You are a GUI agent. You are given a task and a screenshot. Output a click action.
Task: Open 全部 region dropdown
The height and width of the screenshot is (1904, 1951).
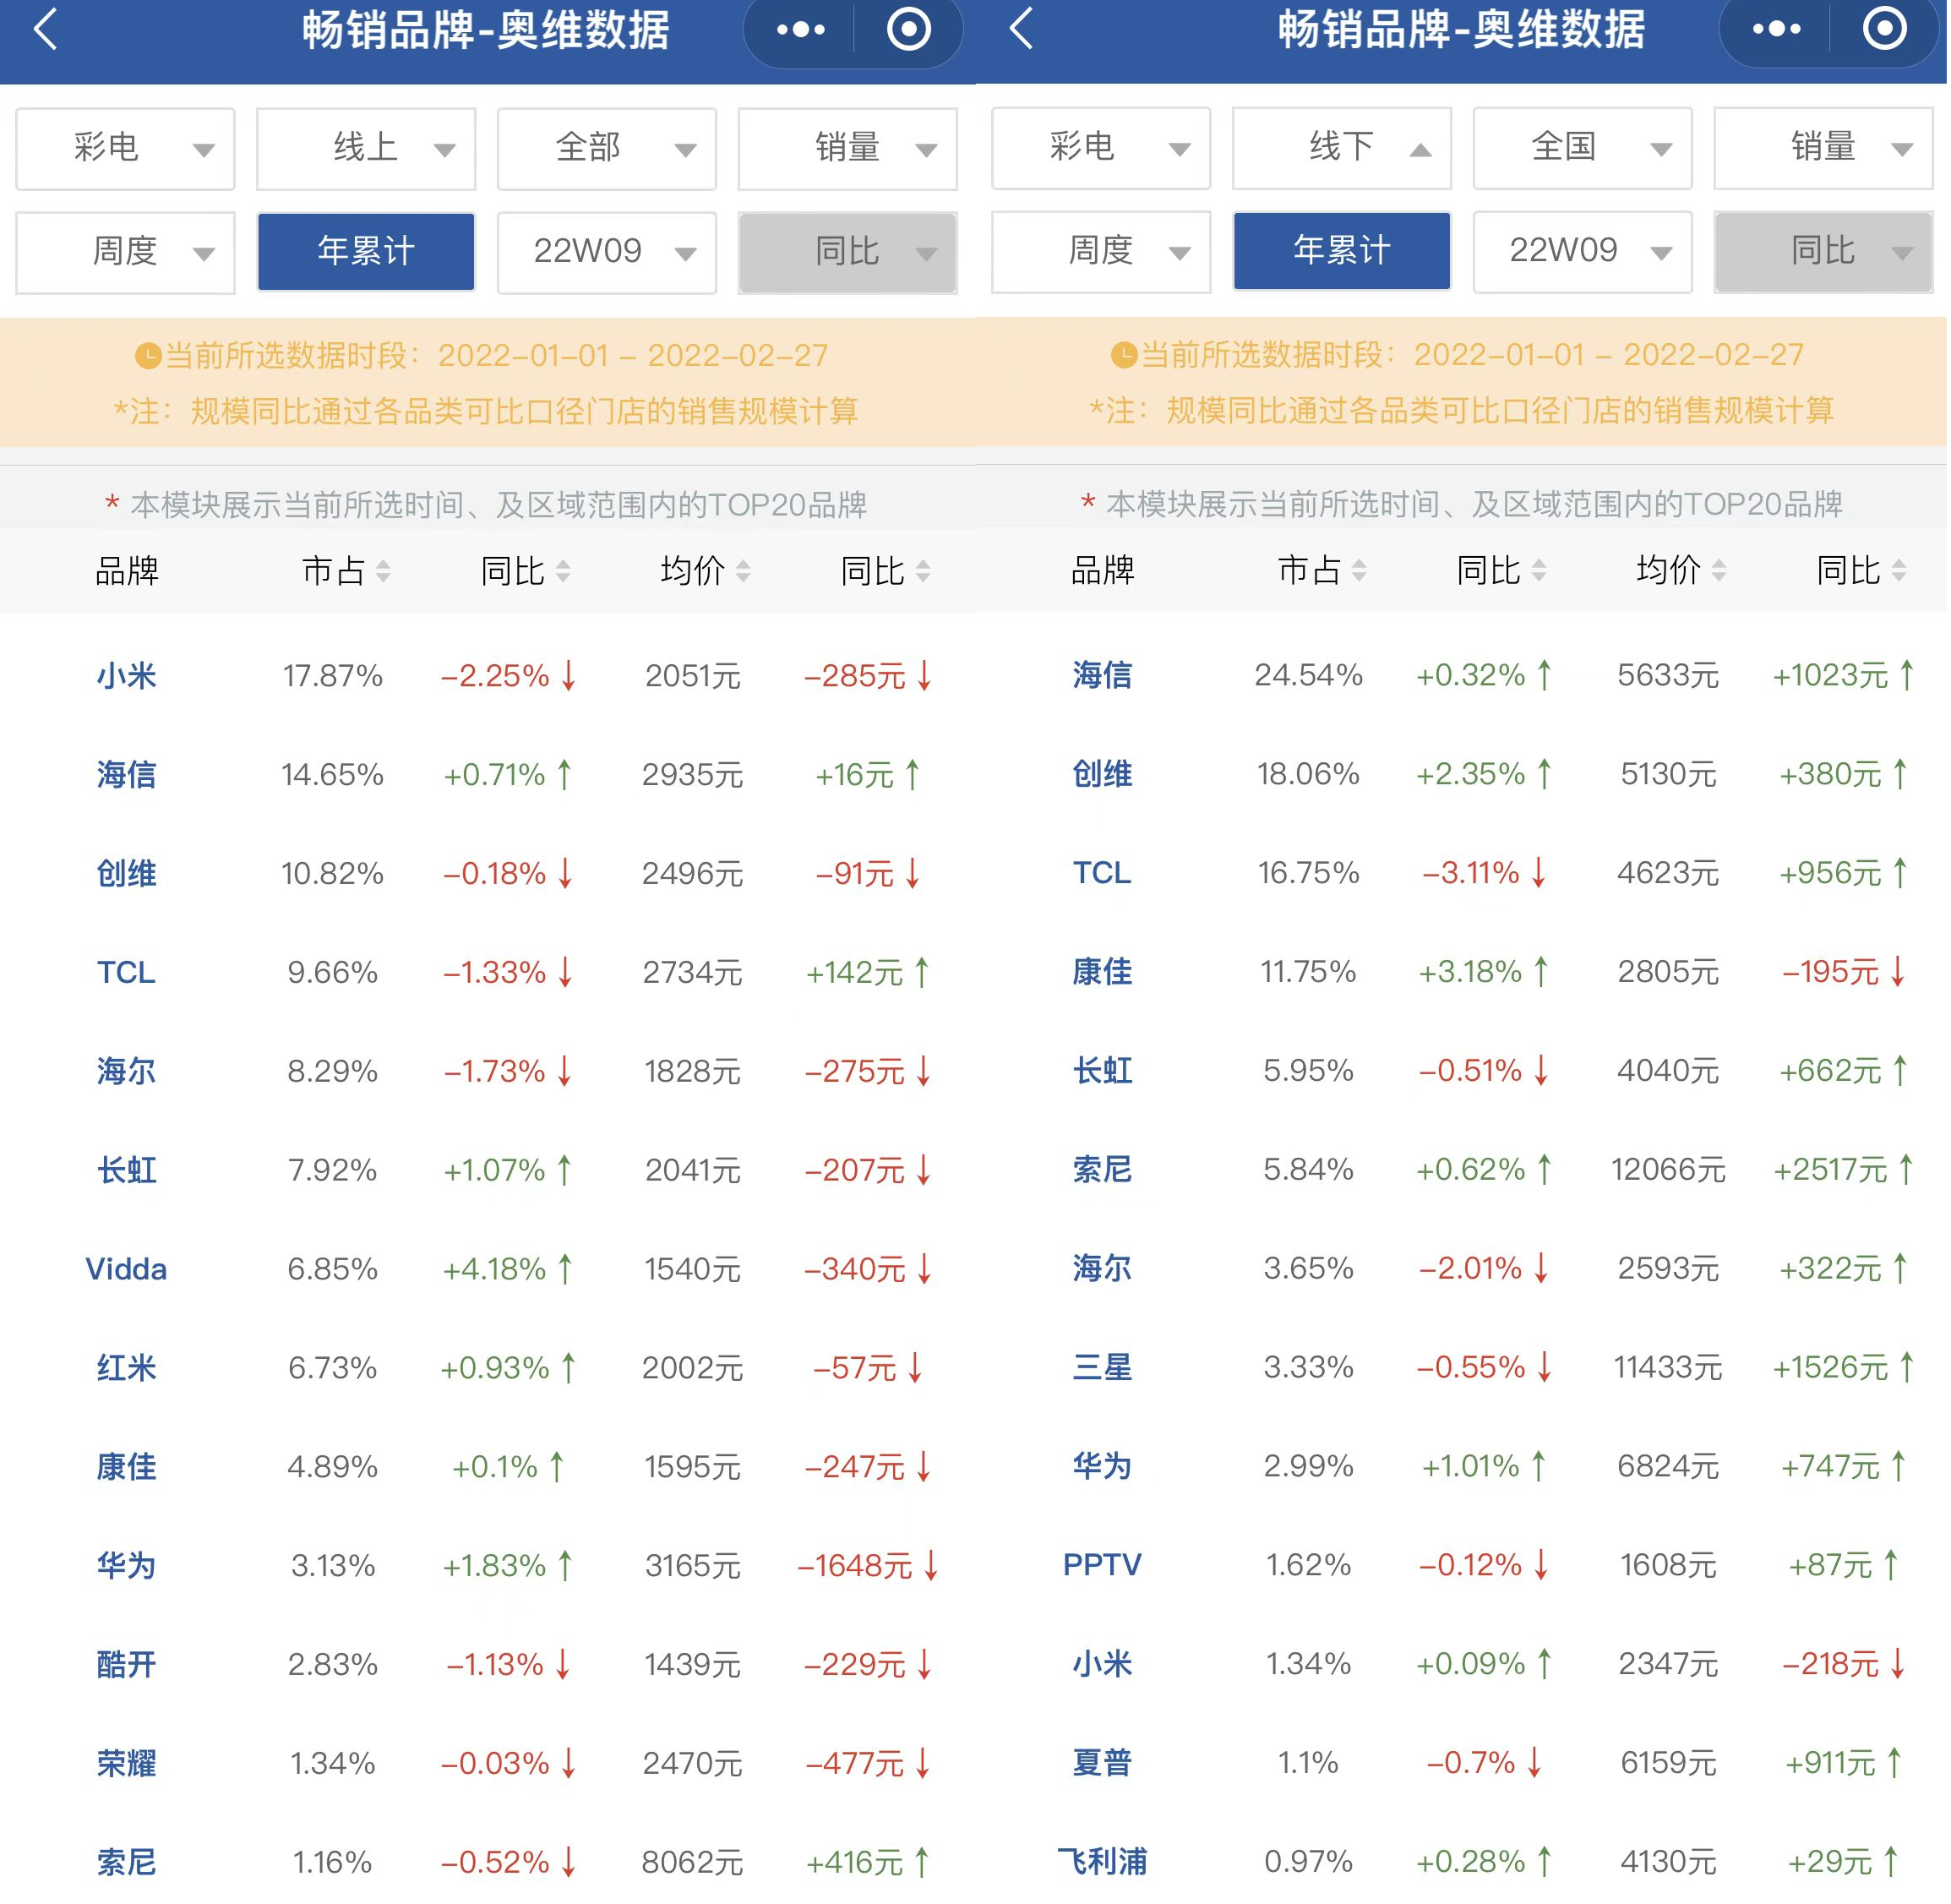click(x=608, y=149)
